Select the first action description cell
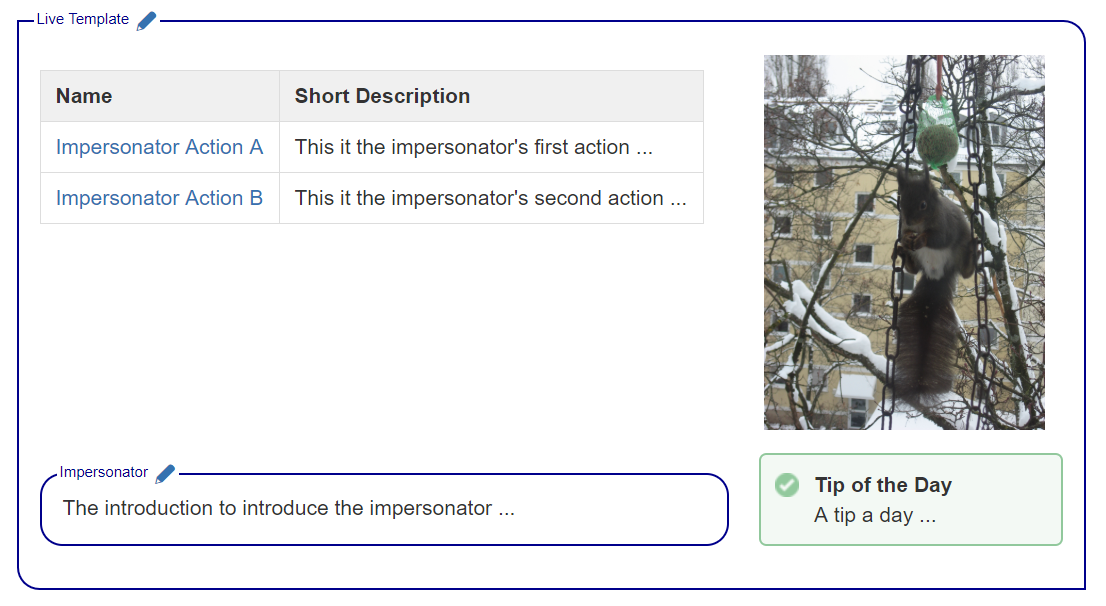1106x606 pixels. pos(473,147)
